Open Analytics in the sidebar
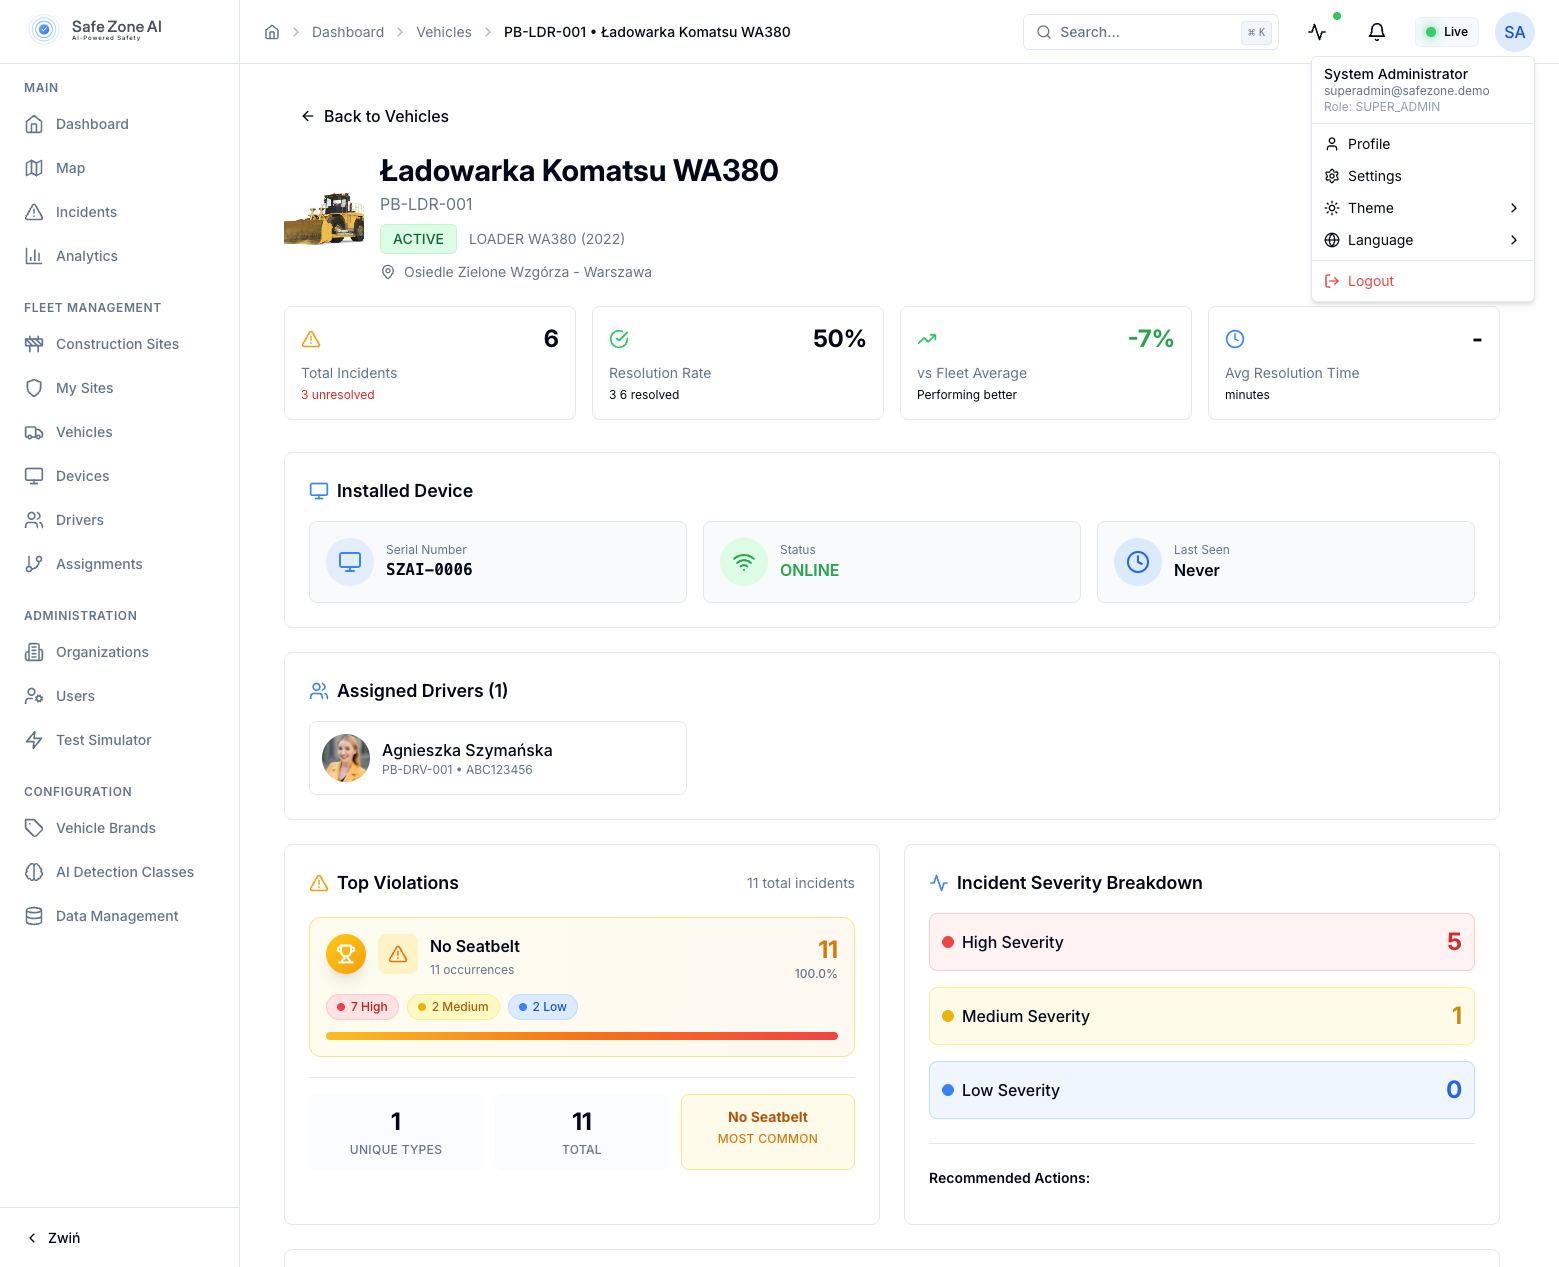Viewport: 1559px width, 1267px height. (x=86, y=256)
